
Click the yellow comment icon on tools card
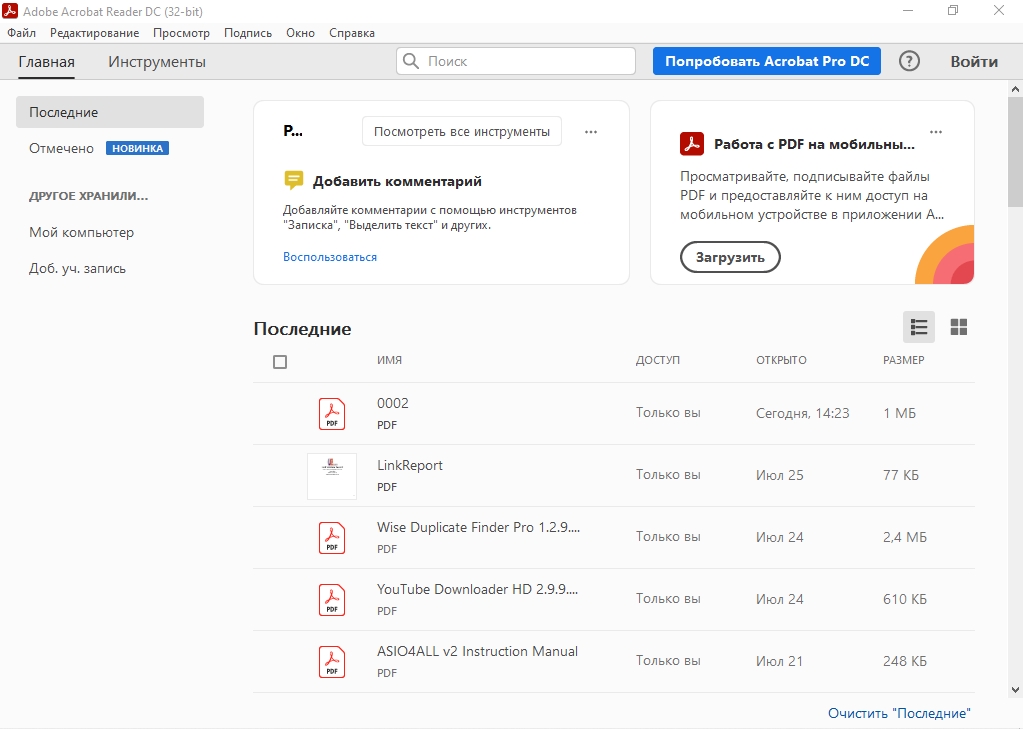pyautogui.click(x=294, y=181)
